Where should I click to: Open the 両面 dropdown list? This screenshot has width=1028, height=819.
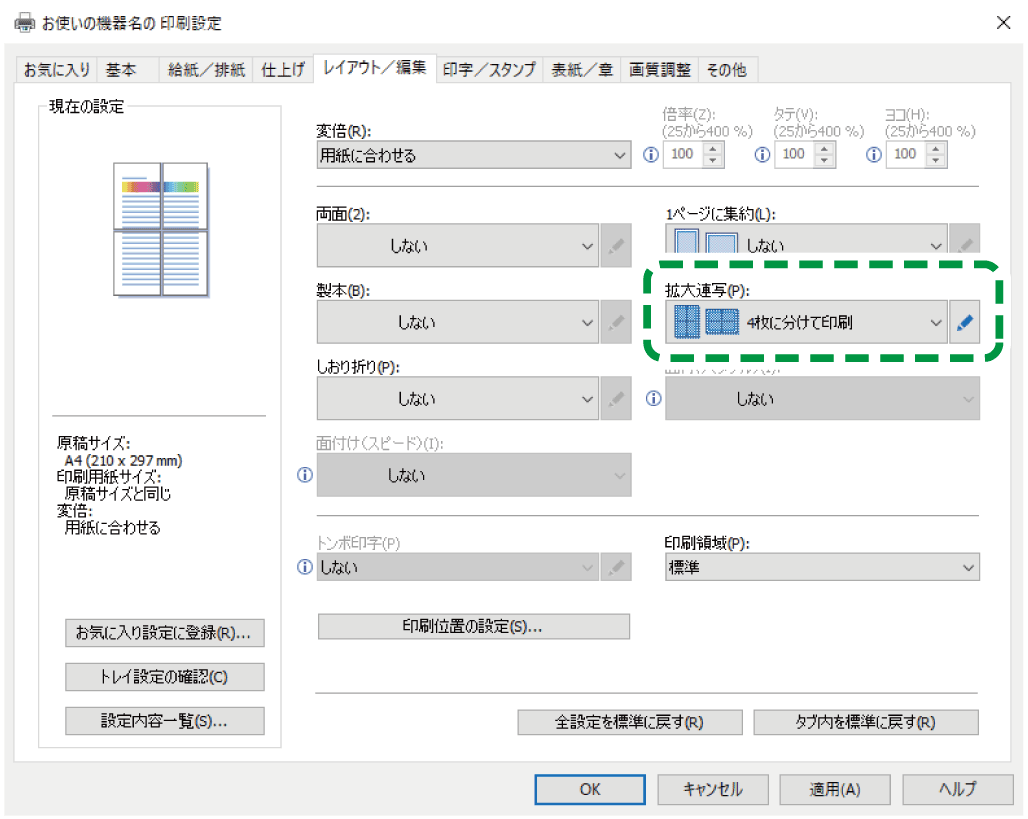[x=458, y=246]
